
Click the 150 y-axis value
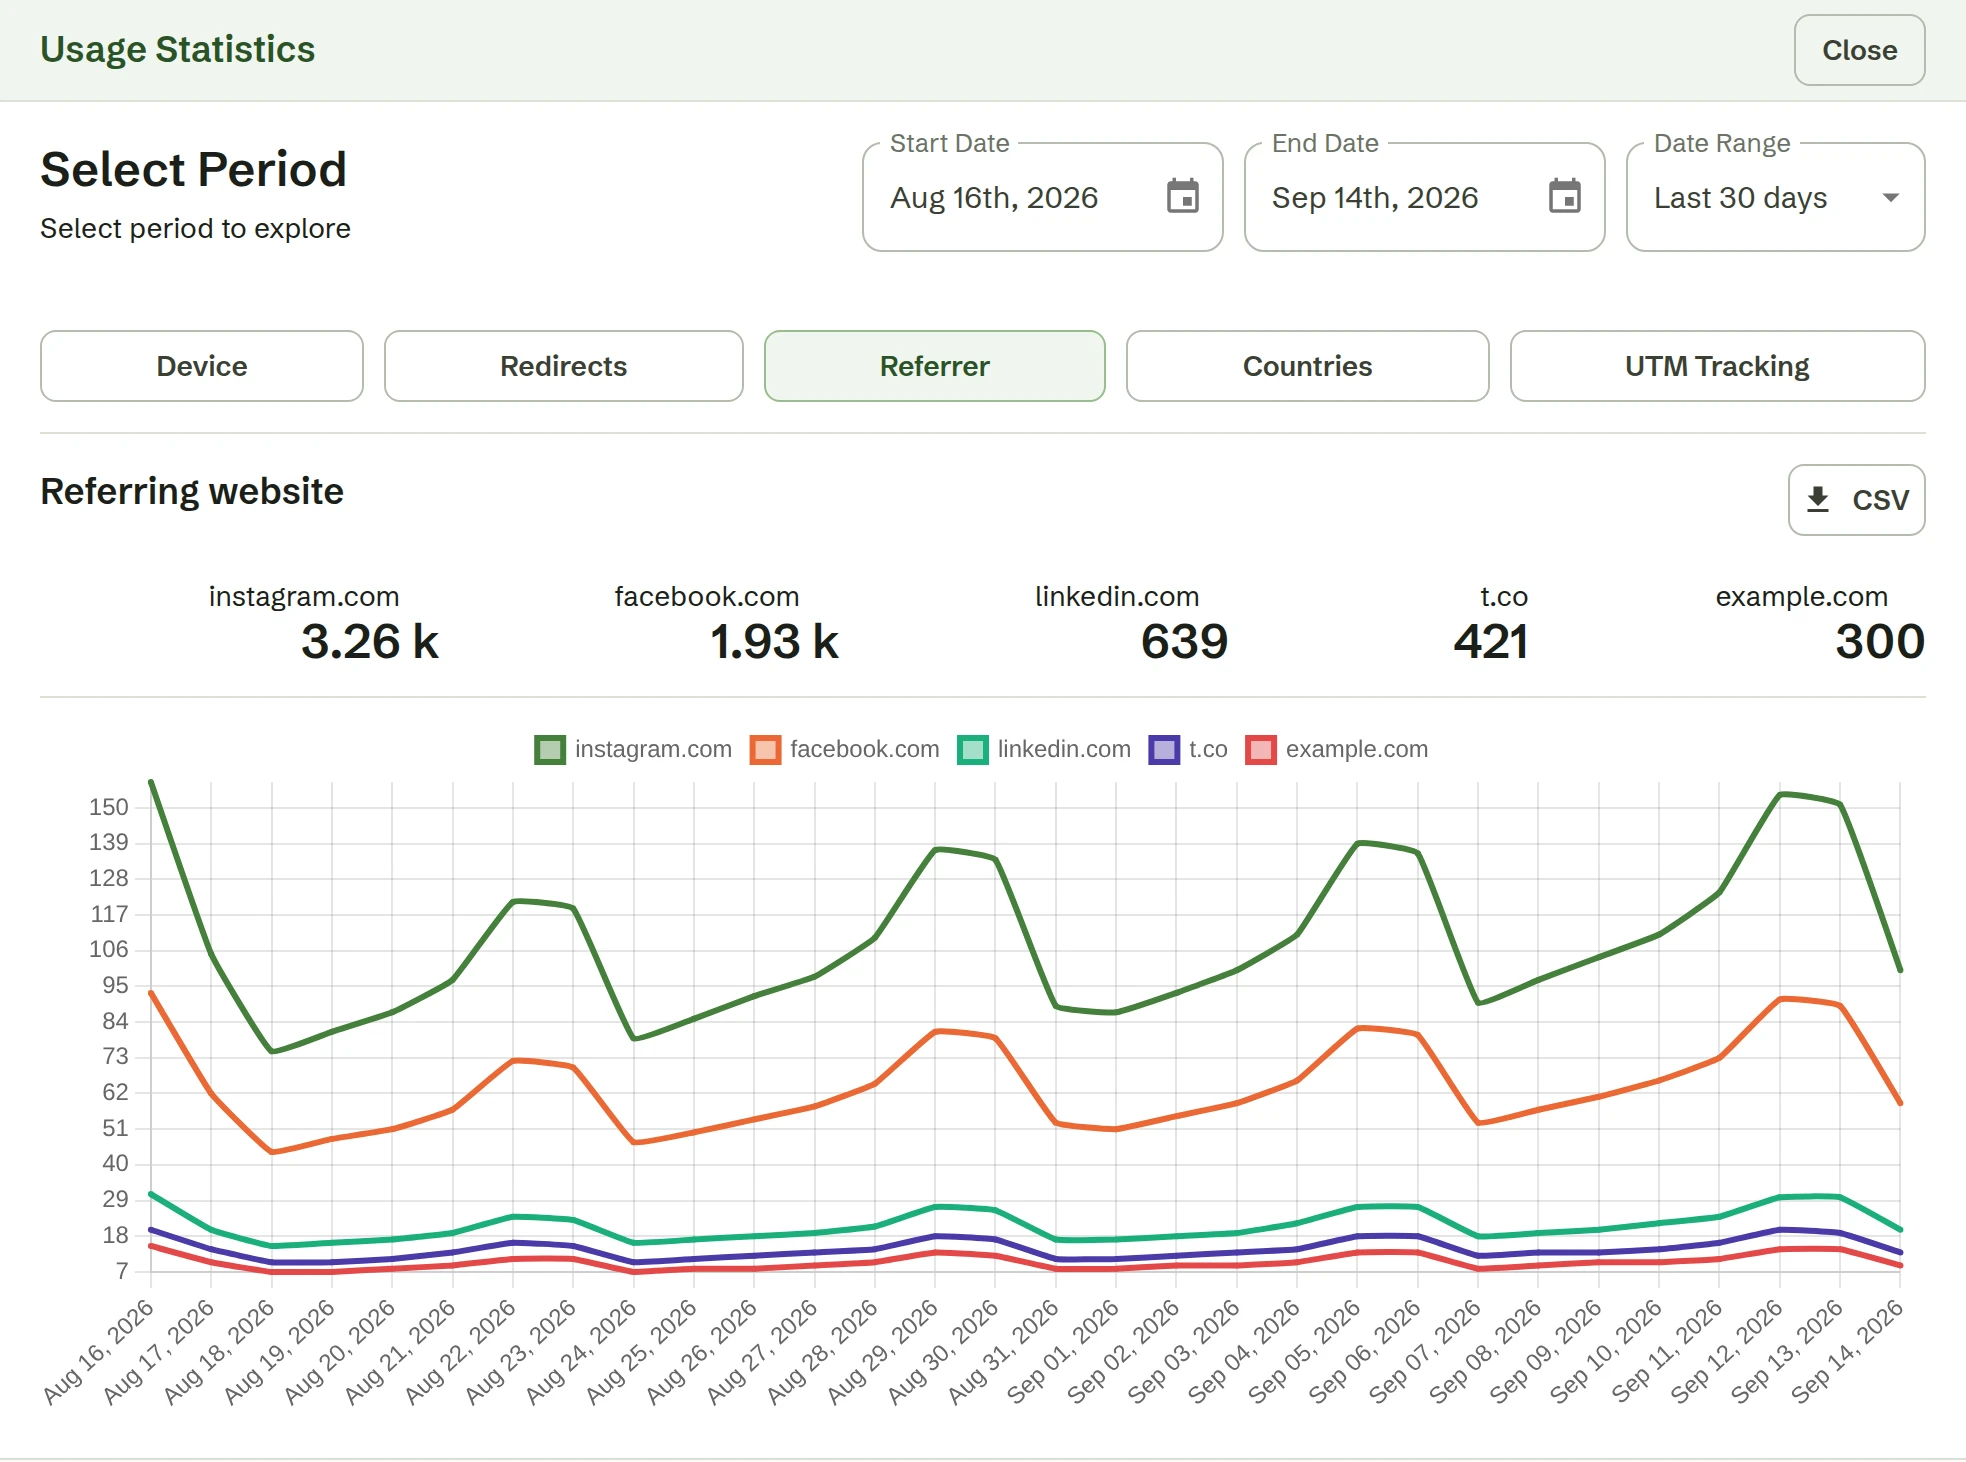(109, 807)
